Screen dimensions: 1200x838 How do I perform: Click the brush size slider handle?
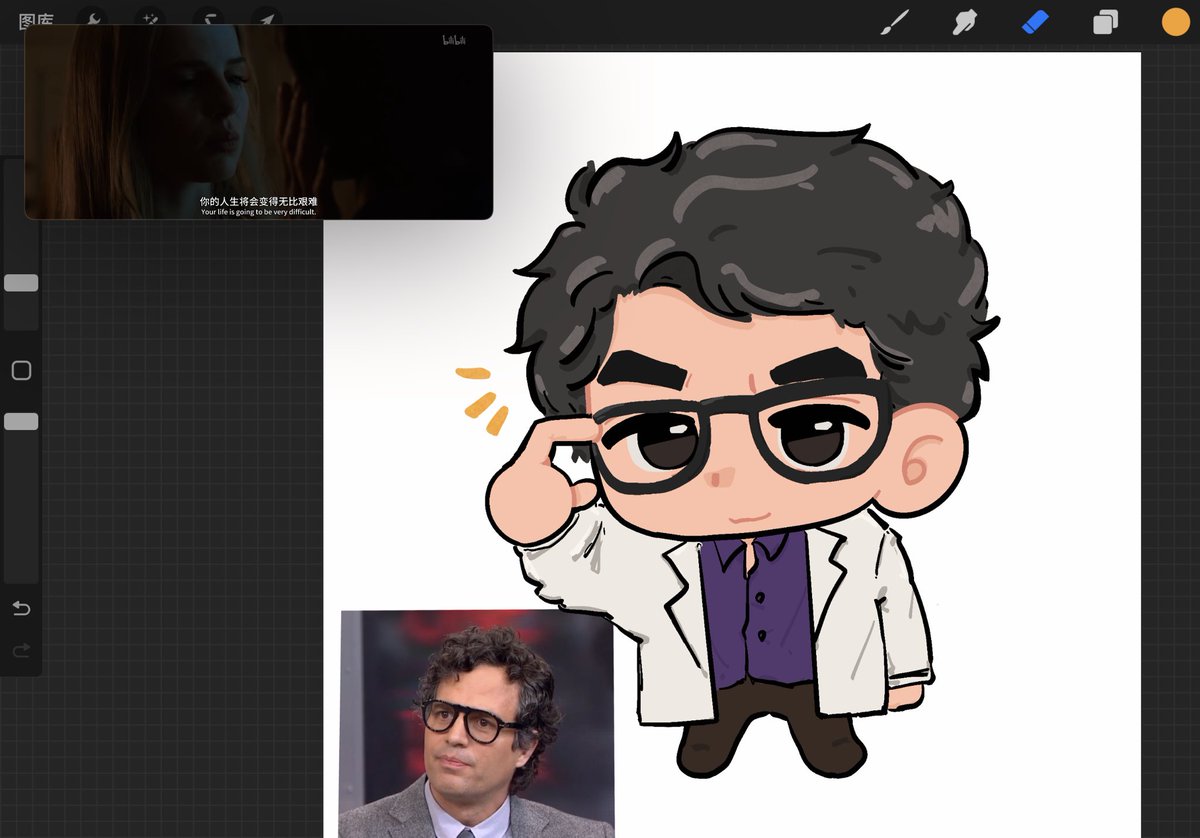coord(21,283)
